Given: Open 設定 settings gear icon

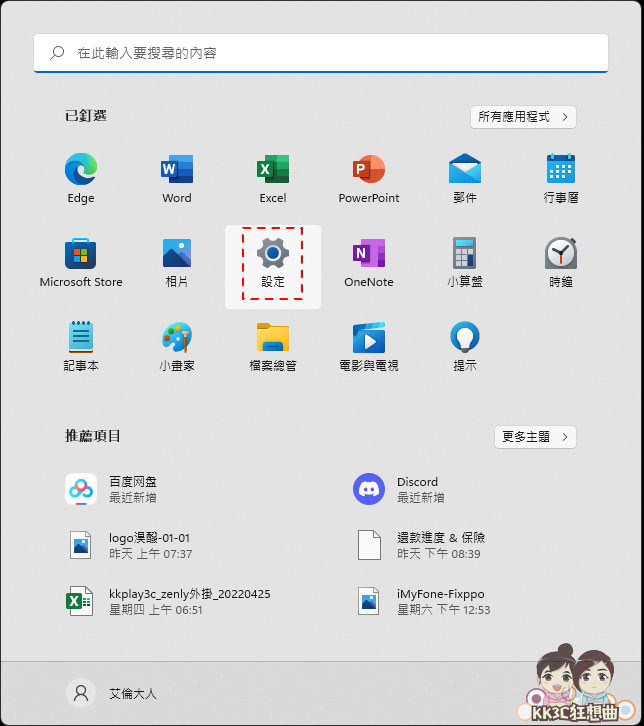Looking at the screenshot, I should coord(273,254).
